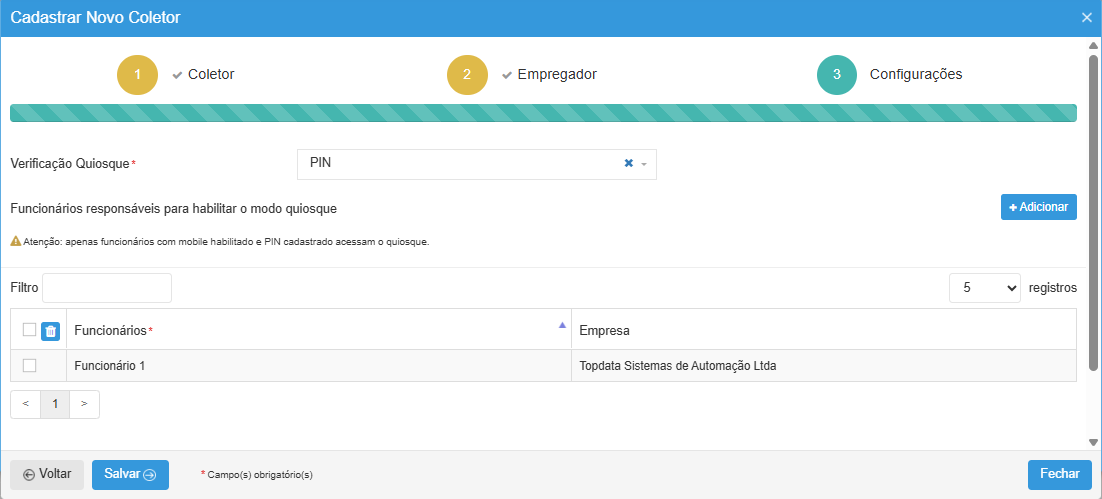Check the box for Funcionário 1 row

(x=29, y=366)
